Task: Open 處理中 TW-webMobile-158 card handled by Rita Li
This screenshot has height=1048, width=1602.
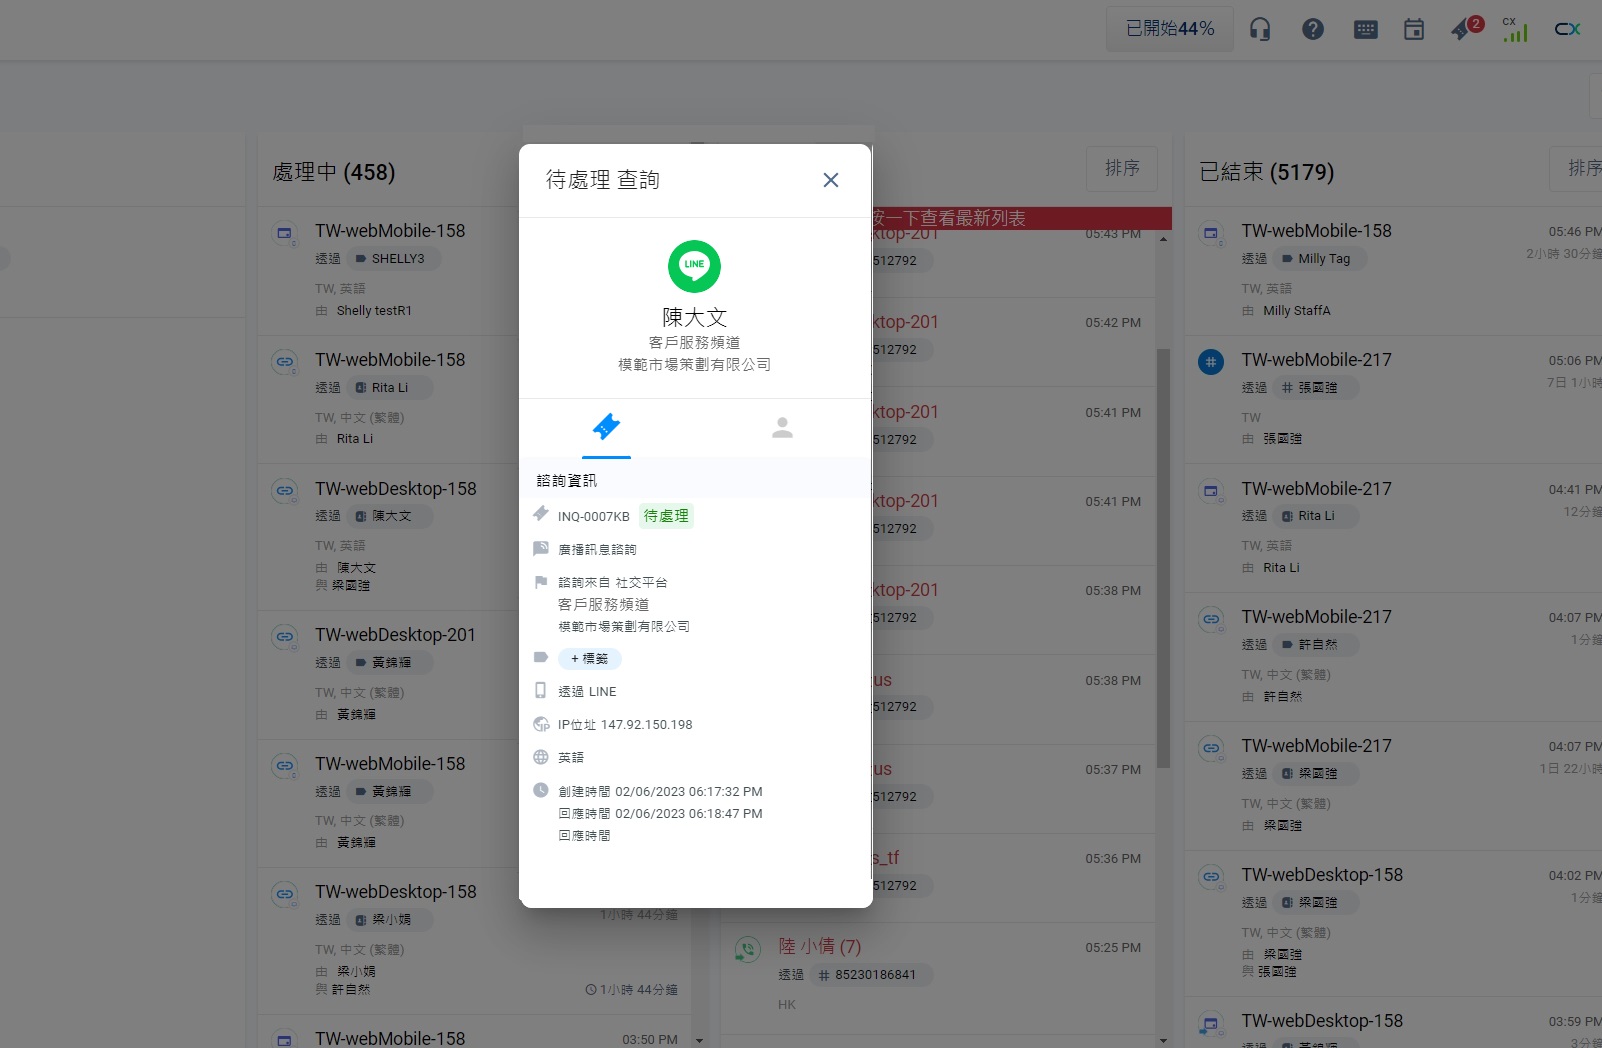Action: (388, 399)
